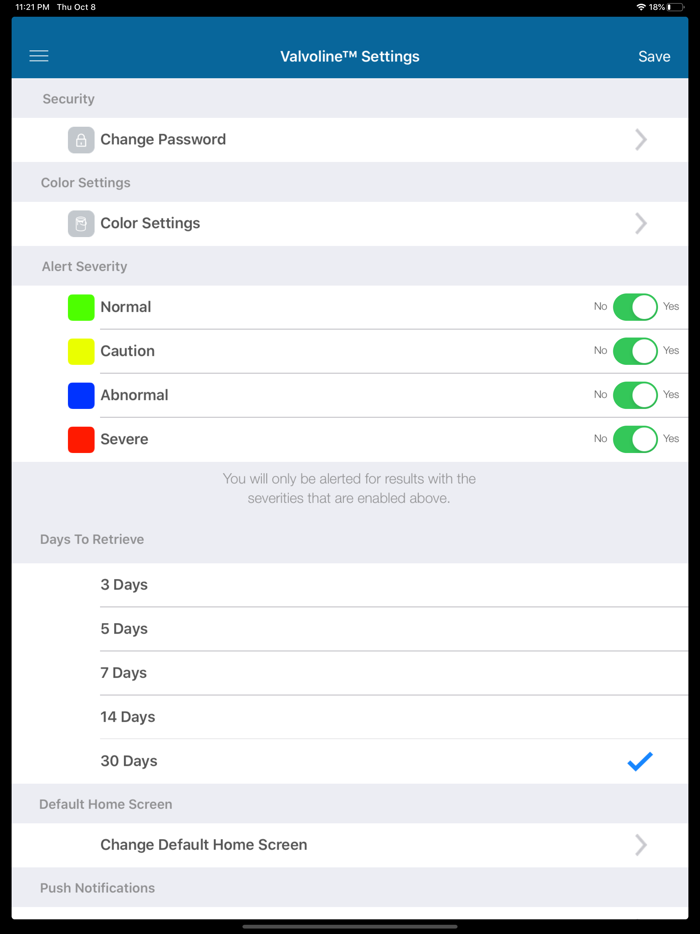Viewport: 700px width, 934px height.
Task: Save the Valvoline settings
Action: pyautogui.click(x=654, y=56)
